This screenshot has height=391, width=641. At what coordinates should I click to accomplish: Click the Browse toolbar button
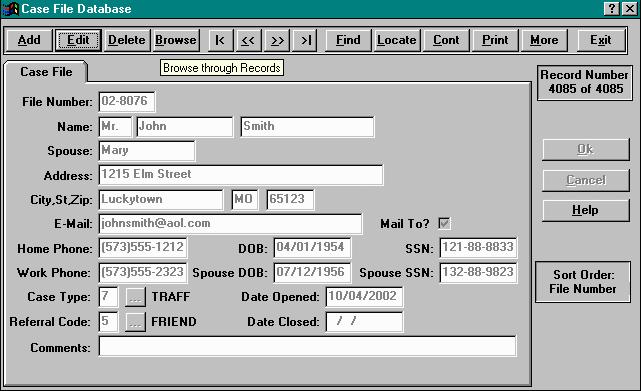tap(176, 40)
